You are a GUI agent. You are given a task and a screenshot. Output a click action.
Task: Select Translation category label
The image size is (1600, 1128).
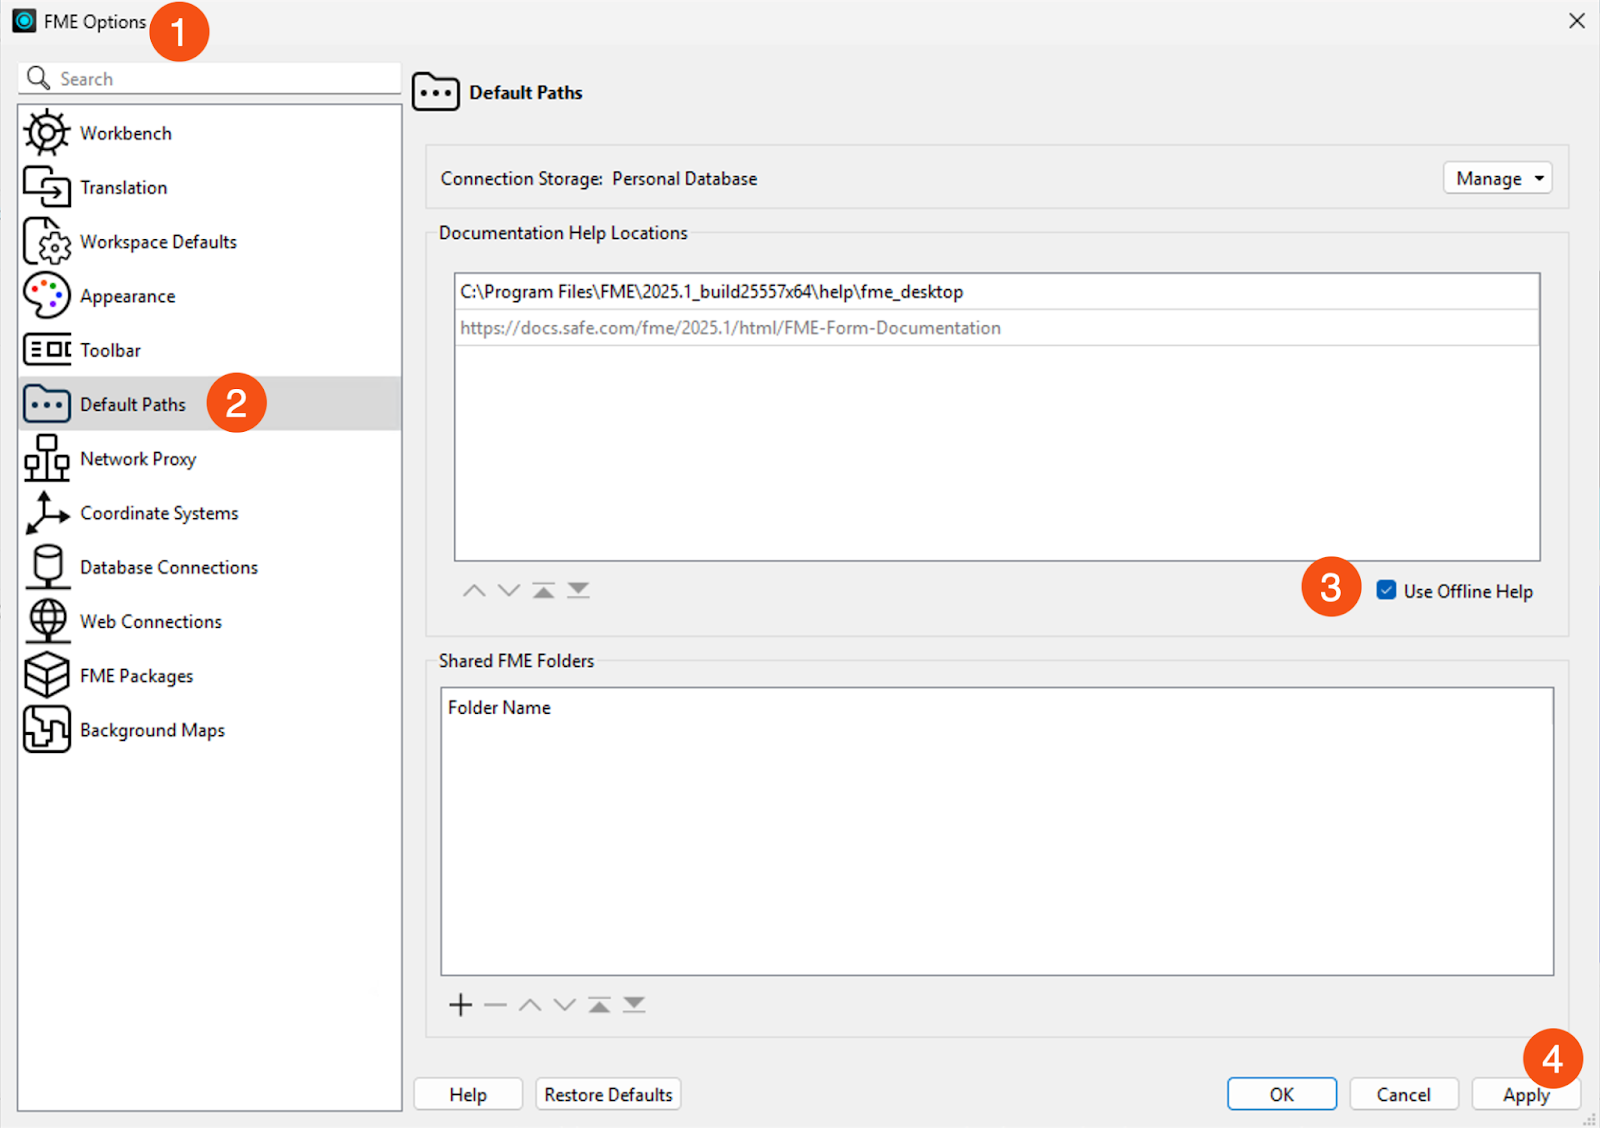[124, 187]
